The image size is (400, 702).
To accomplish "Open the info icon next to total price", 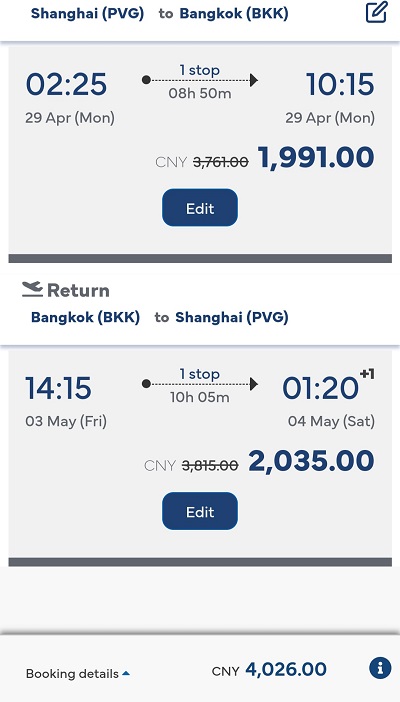I will point(380,668).
